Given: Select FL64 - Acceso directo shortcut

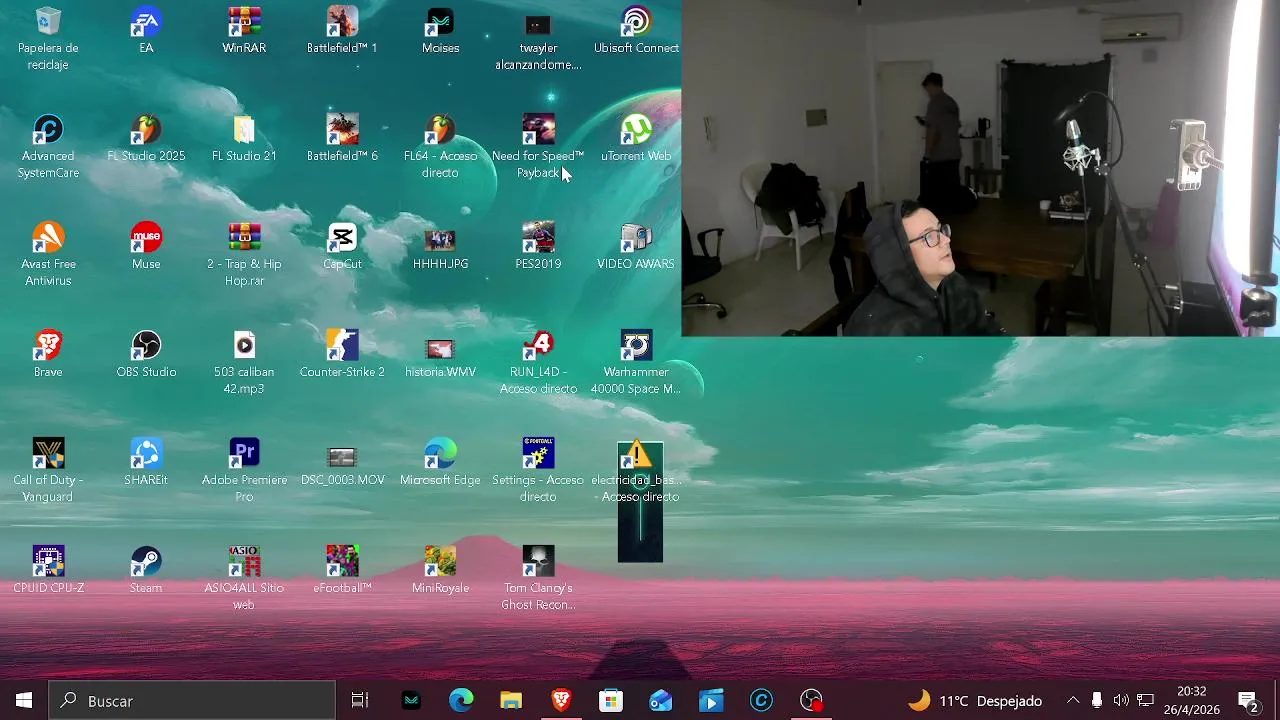Looking at the screenshot, I should 440,146.
